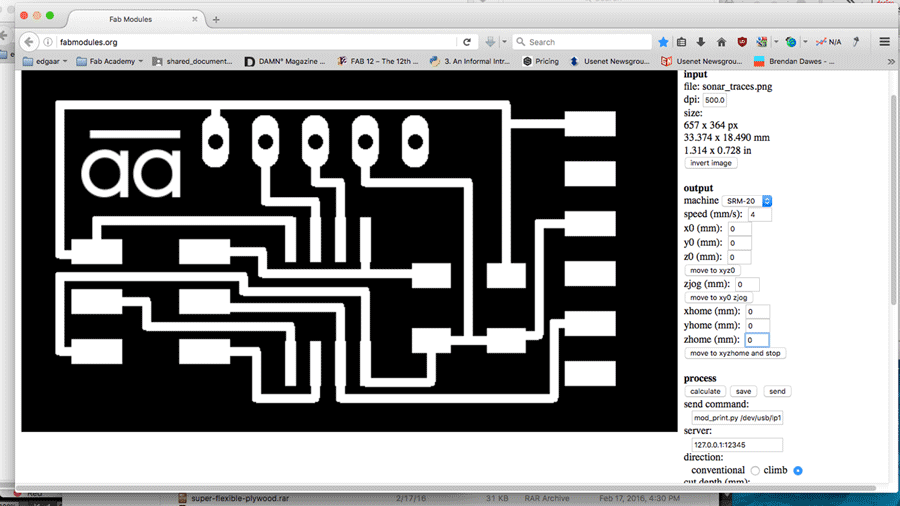
Task: Click the eyedropper extension icon
Action: [856, 42]
